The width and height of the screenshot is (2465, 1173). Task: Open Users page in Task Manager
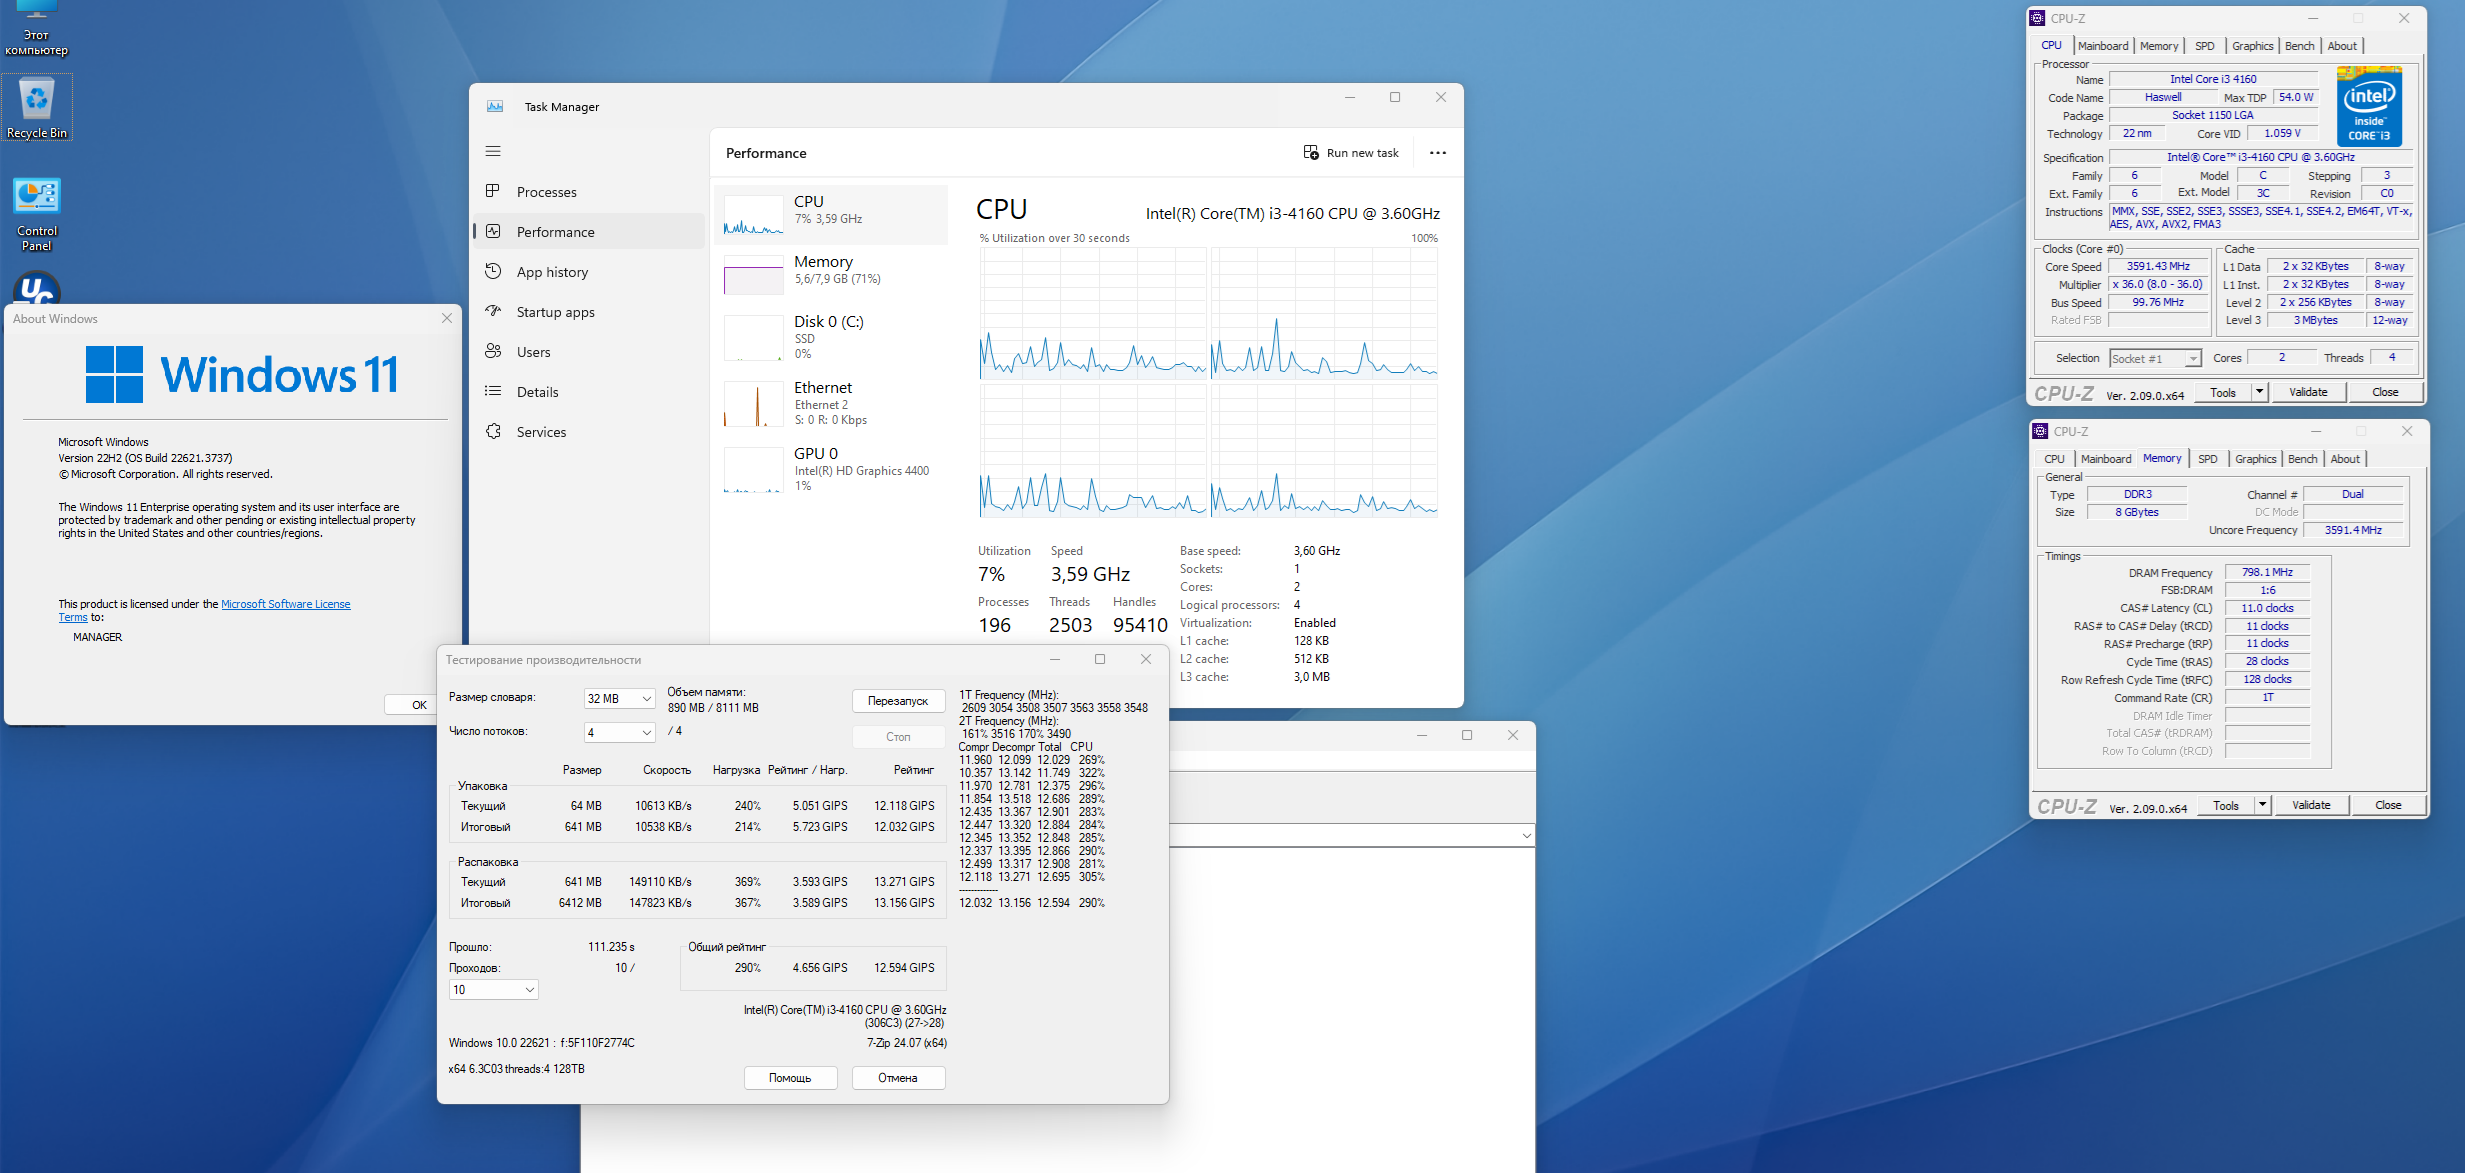588,352
